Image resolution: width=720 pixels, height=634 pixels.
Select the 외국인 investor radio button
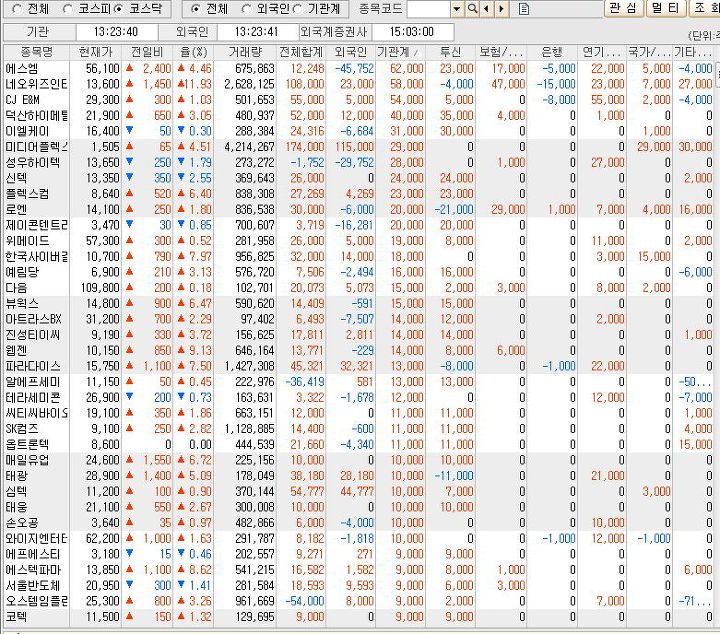click(x=247, y=9)
